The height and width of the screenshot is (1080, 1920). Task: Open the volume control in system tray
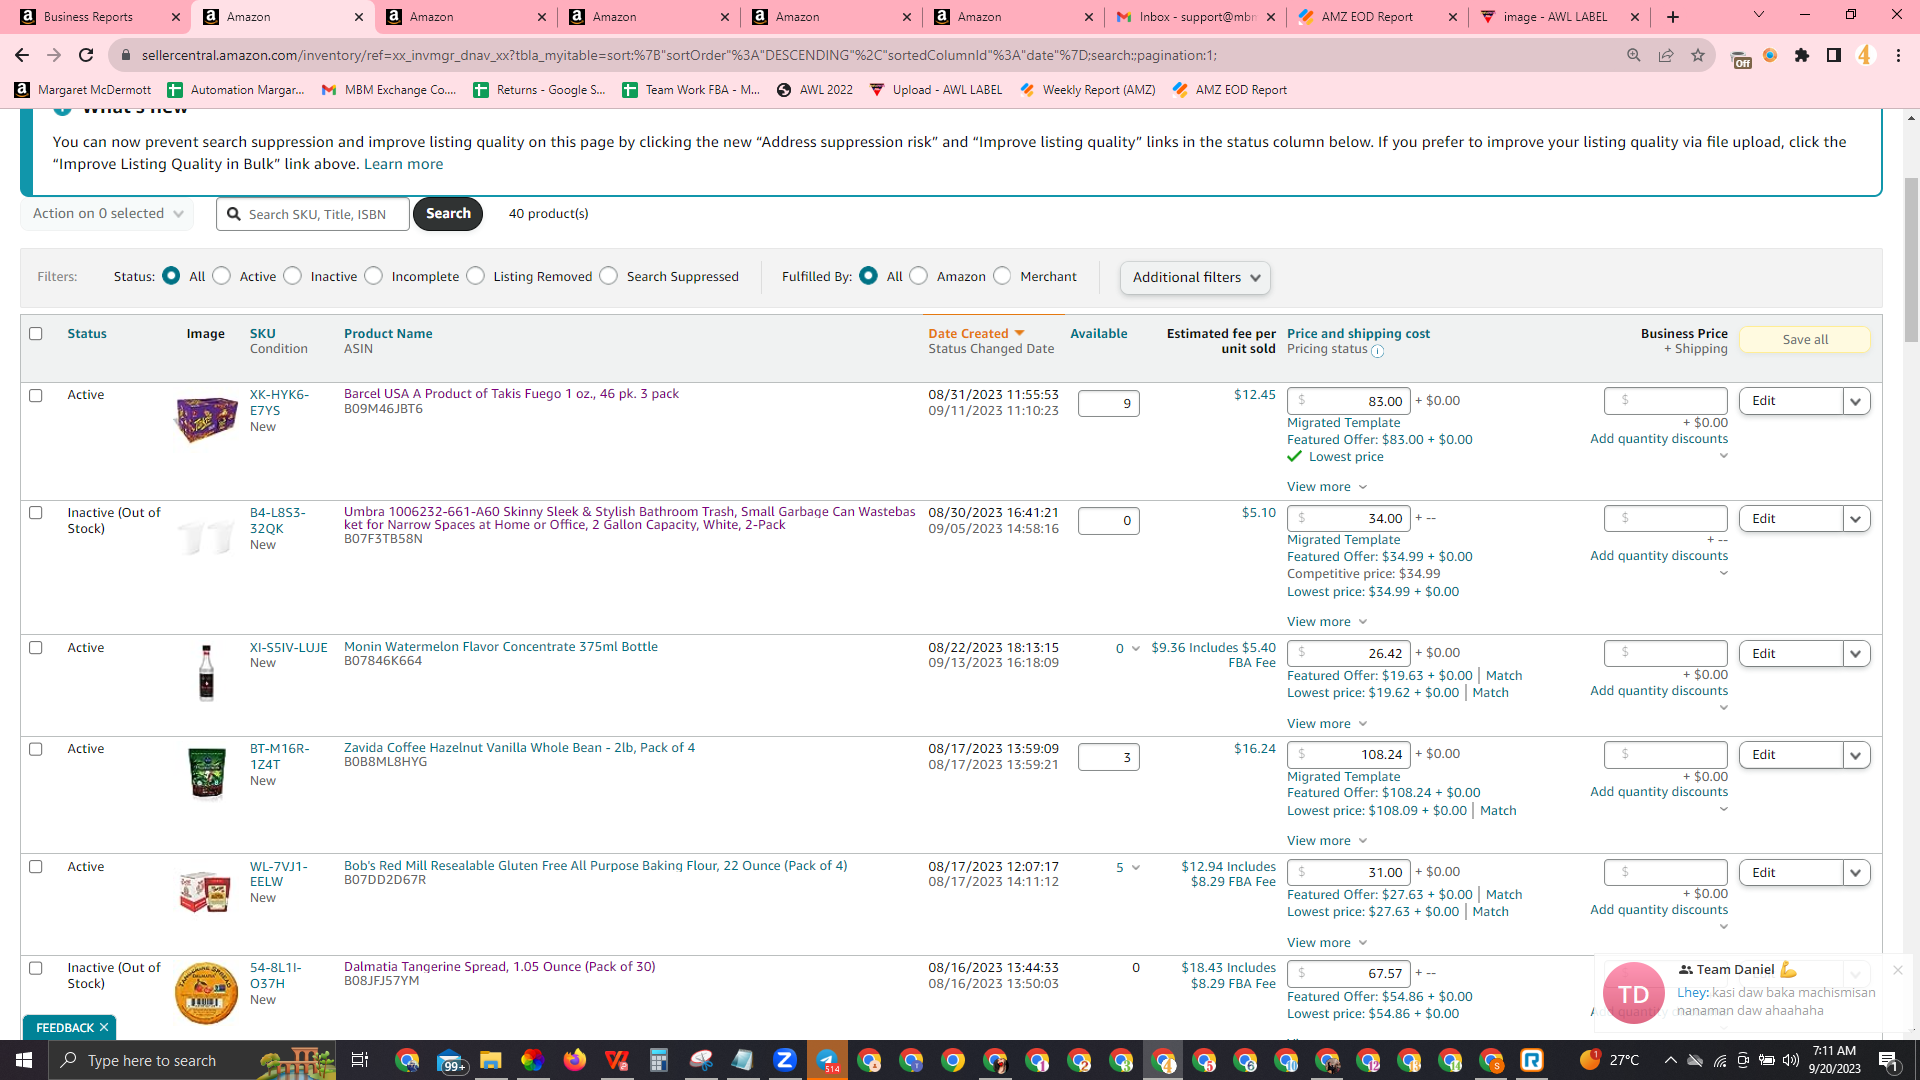coord(1790,1060)
